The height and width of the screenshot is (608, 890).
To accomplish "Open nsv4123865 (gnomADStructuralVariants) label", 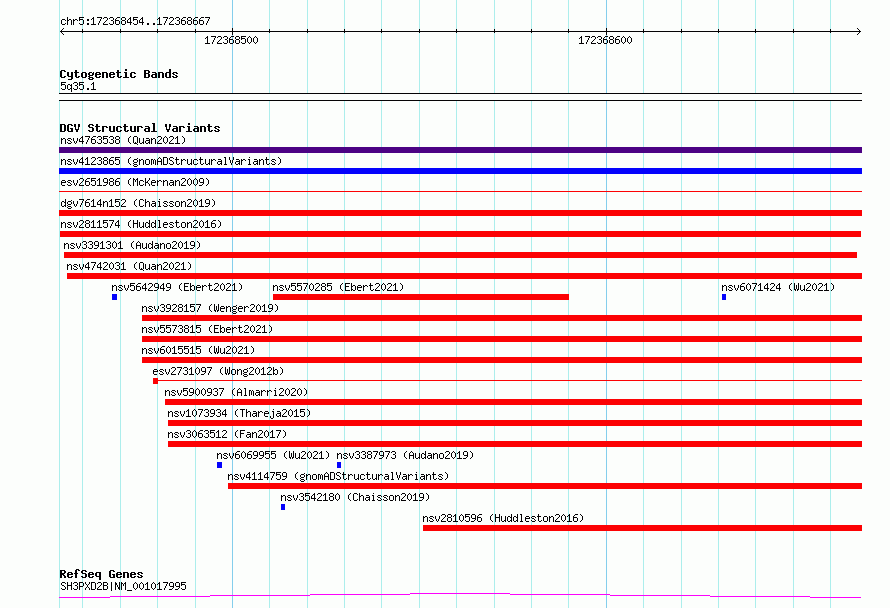I will (x=171, y=161).
